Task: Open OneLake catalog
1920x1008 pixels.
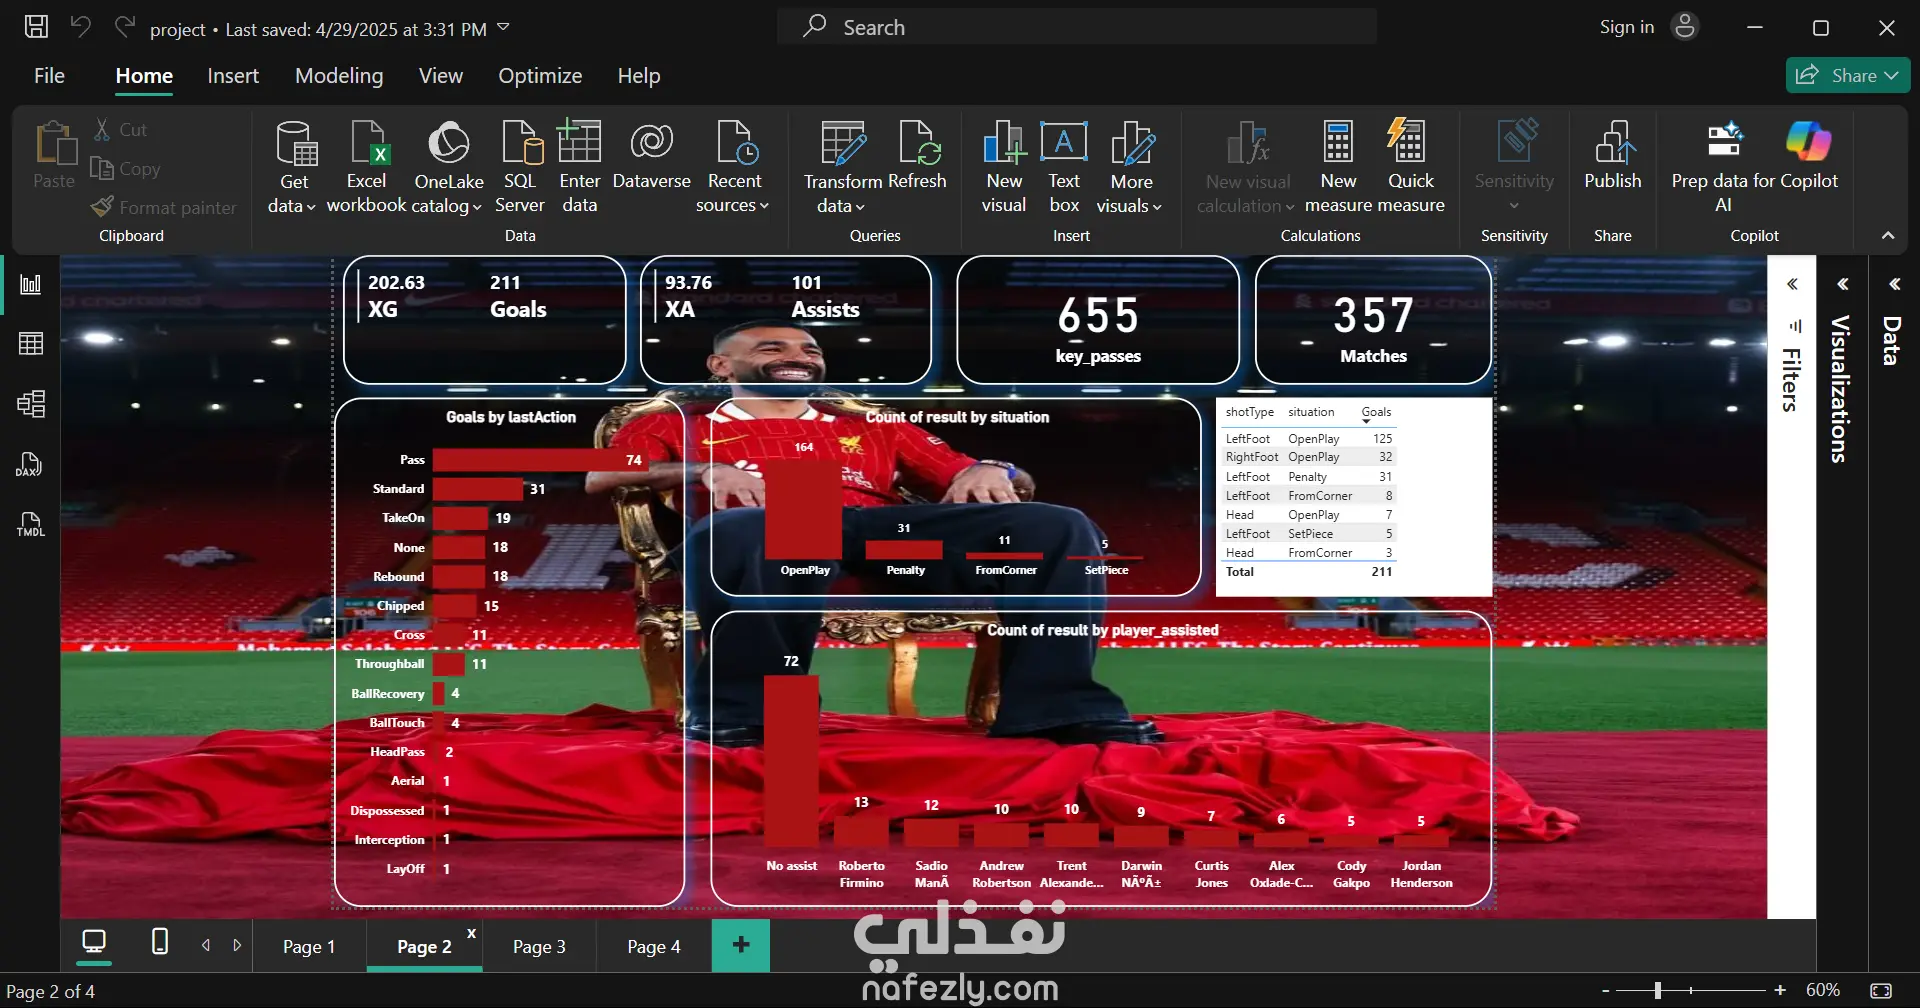Action: point(448,166)
